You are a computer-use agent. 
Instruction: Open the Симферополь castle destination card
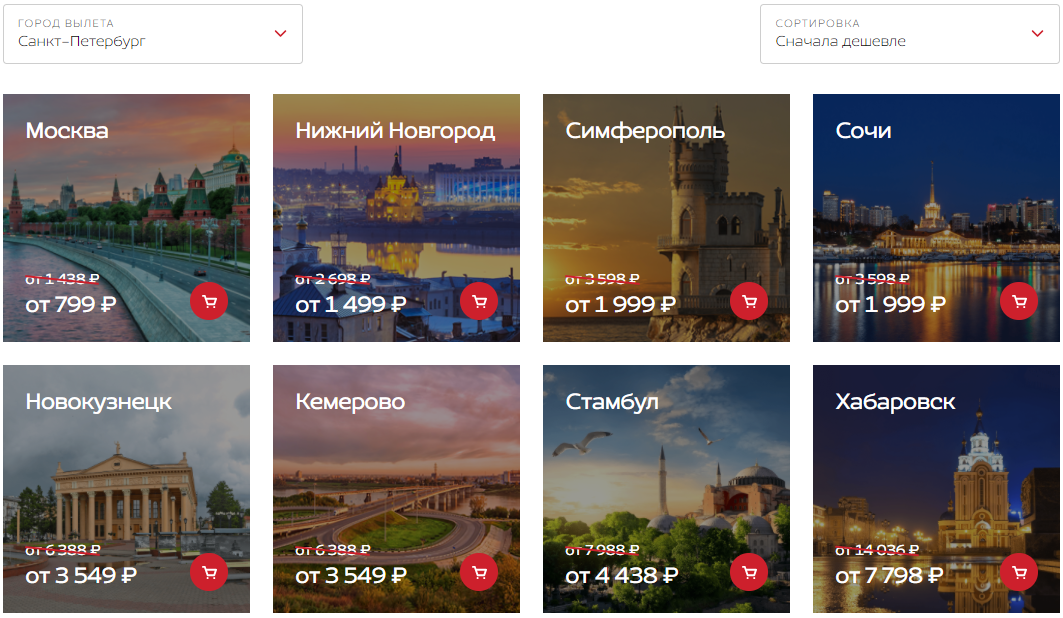tap(666, 218)
